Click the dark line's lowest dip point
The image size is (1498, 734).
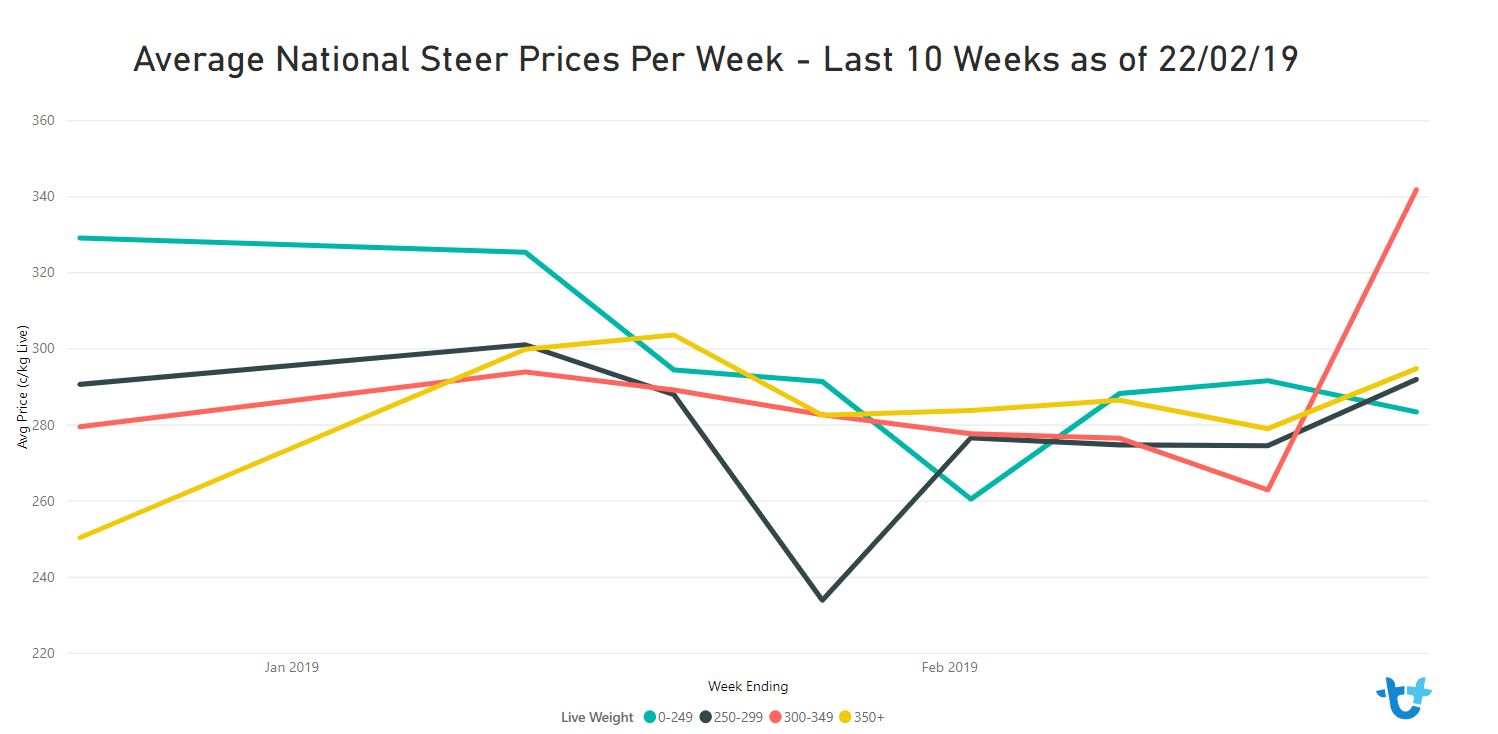(x=822, y=600)
